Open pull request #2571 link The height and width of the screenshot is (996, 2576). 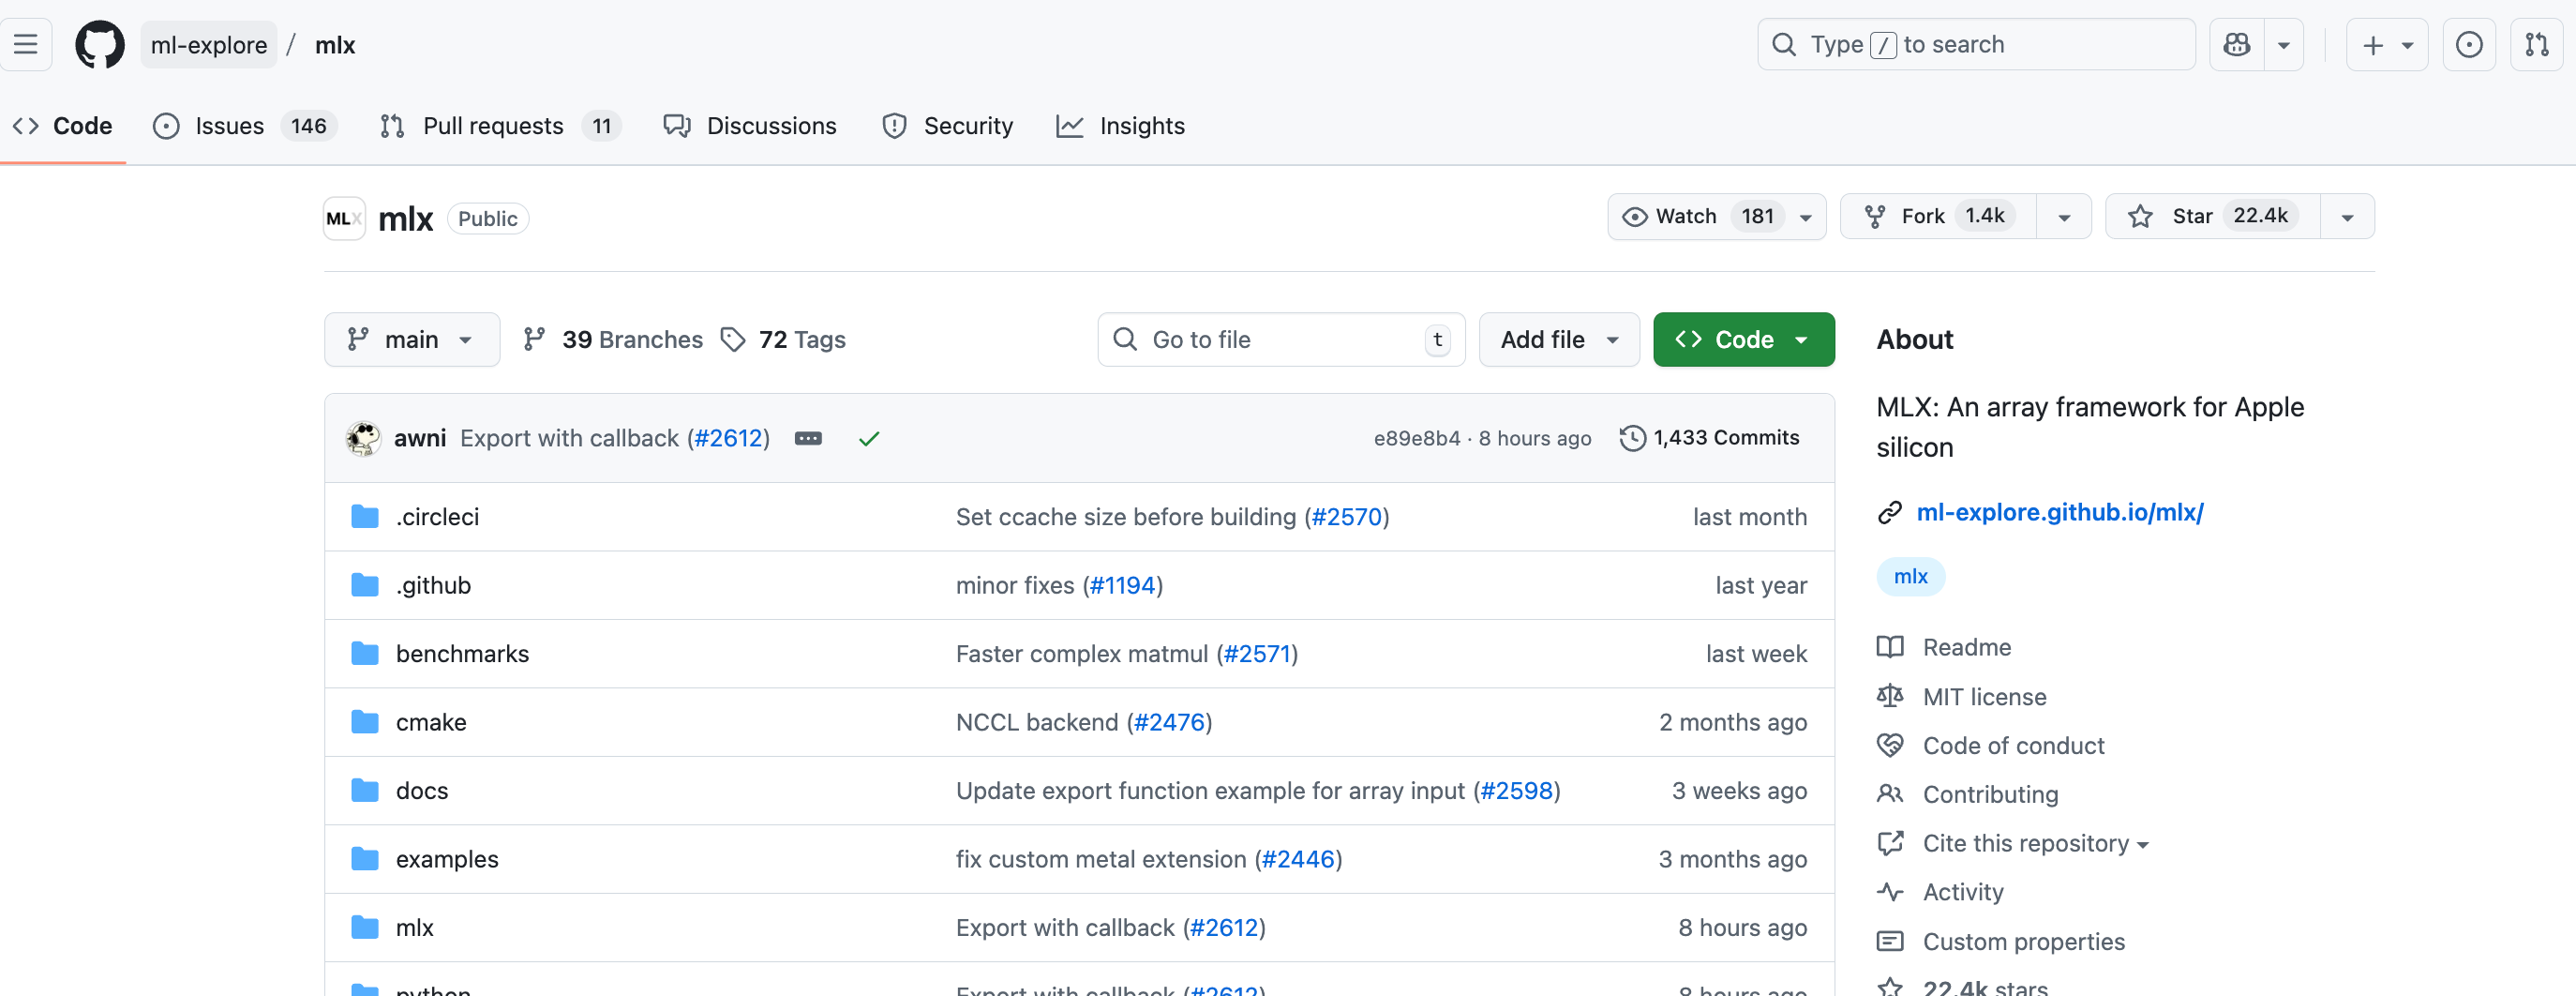click(x=1256, y=654)
